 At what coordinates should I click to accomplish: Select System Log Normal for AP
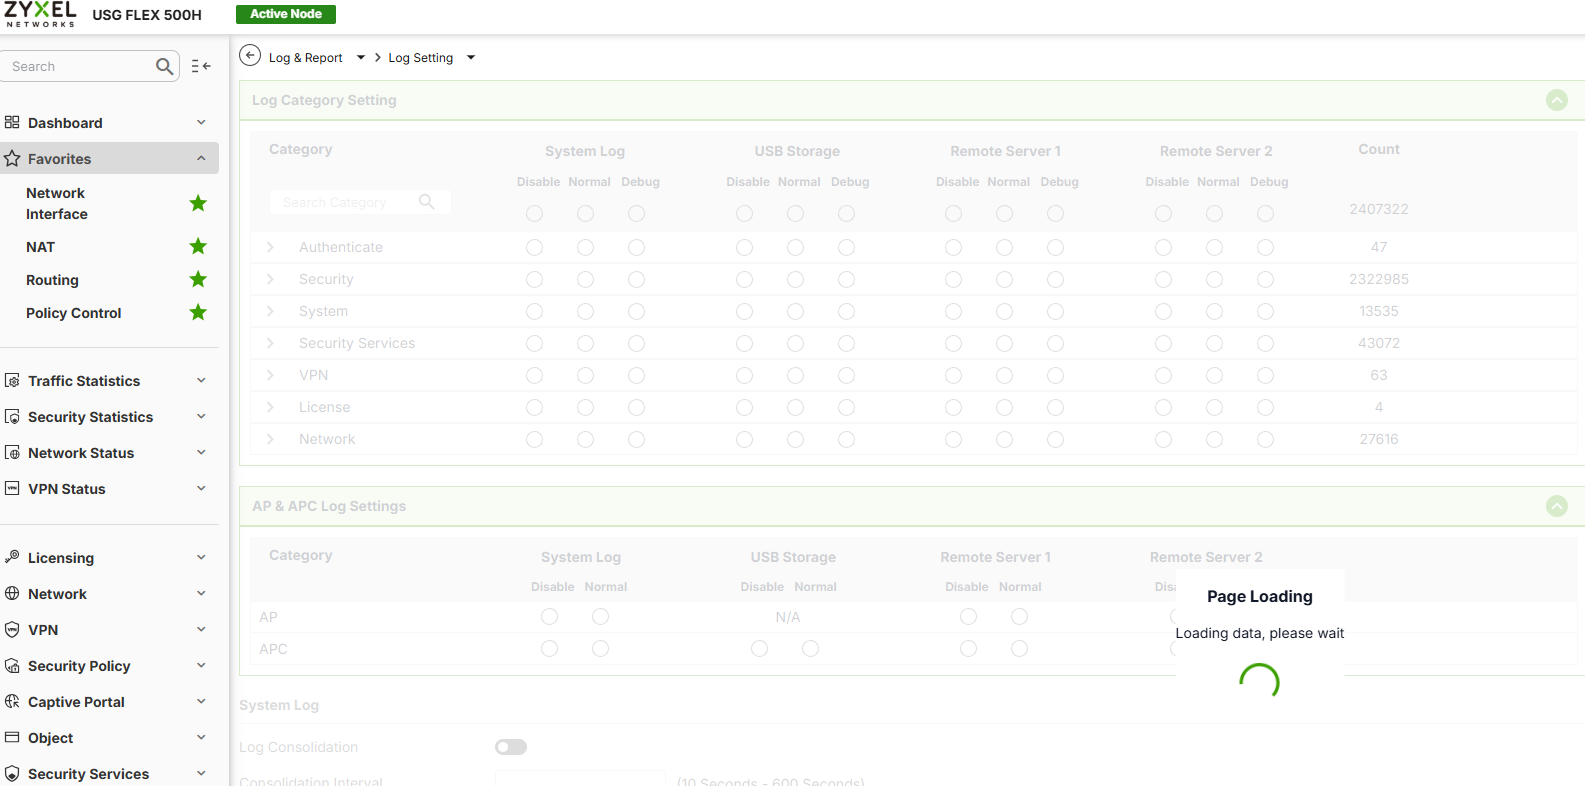point(601,617)
